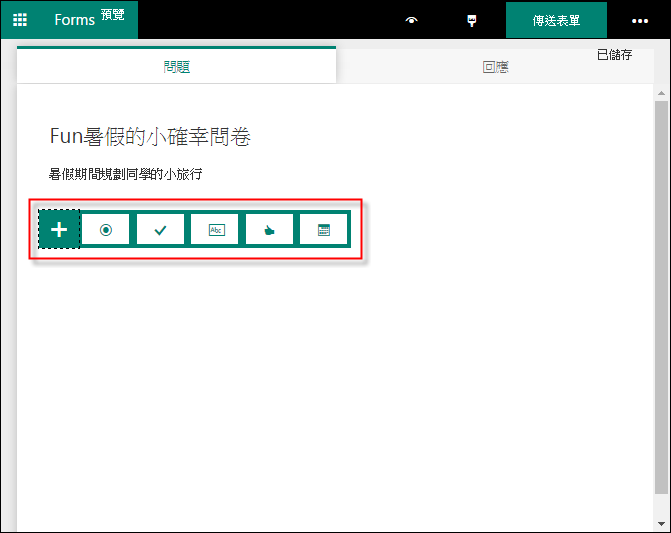This screenshot has width=671, height=533.
Task: Open the more options ellipsis menu
Action: pos(640,21)
